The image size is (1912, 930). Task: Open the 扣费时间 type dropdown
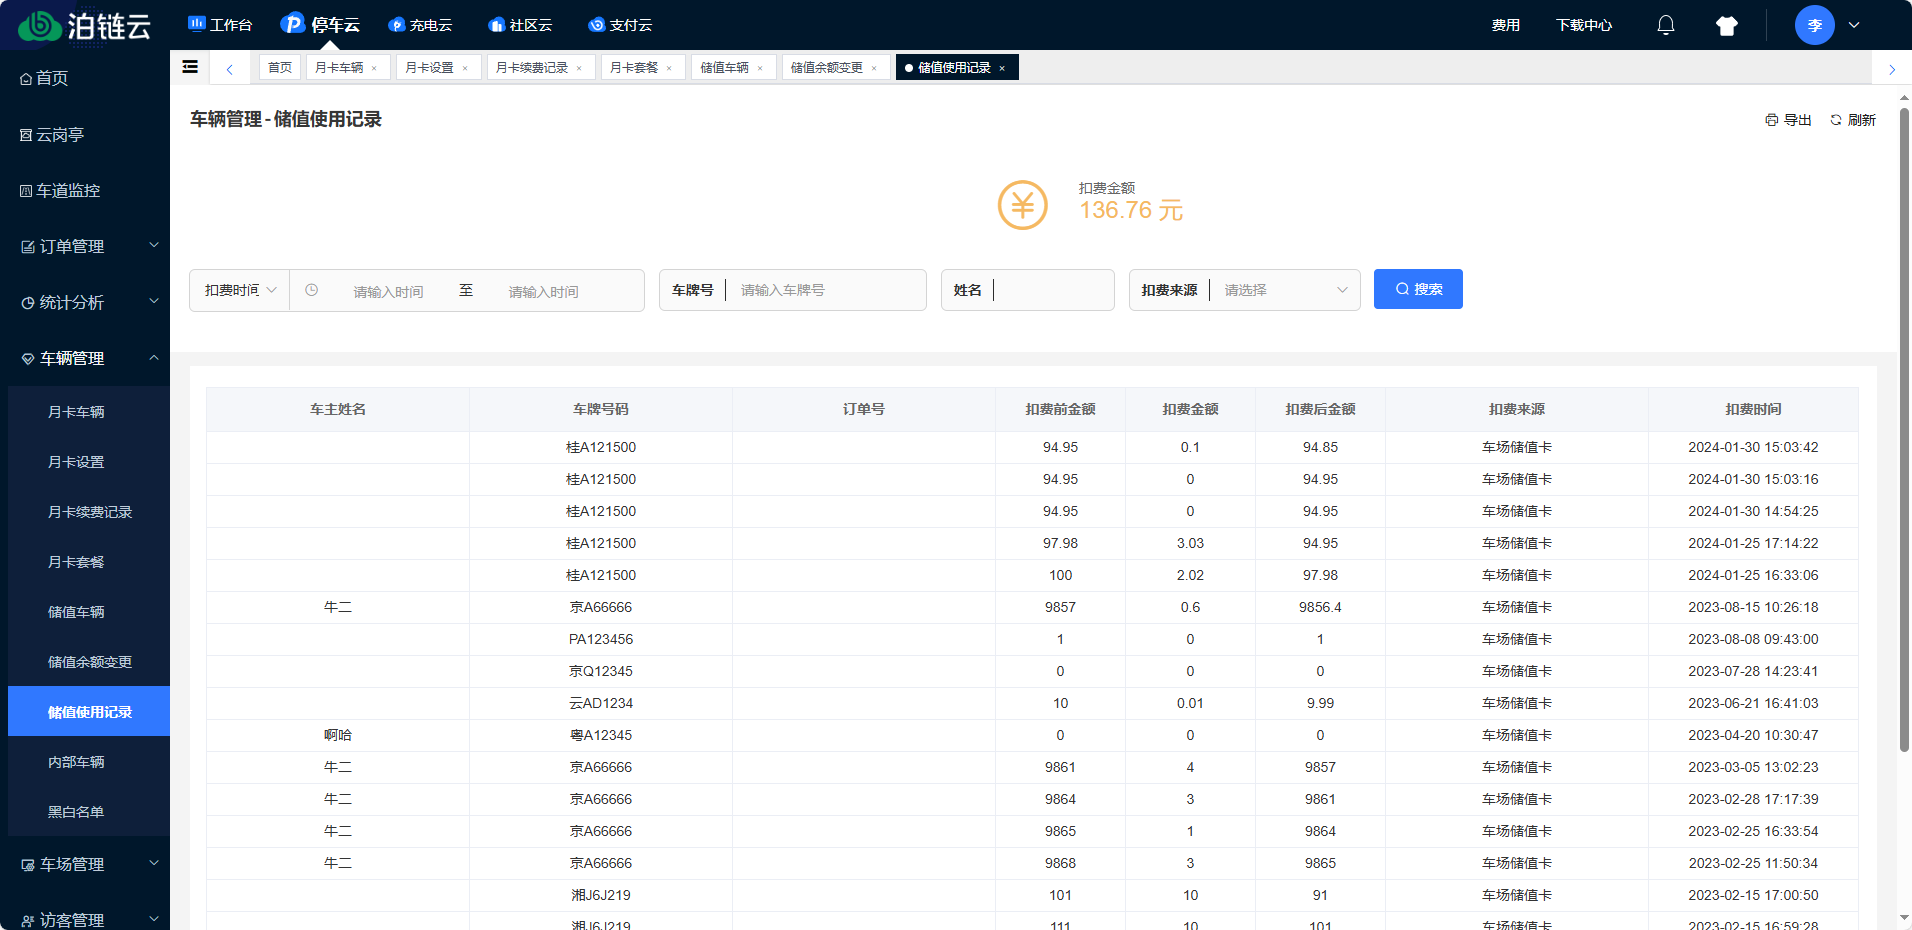tap(240, 290)
